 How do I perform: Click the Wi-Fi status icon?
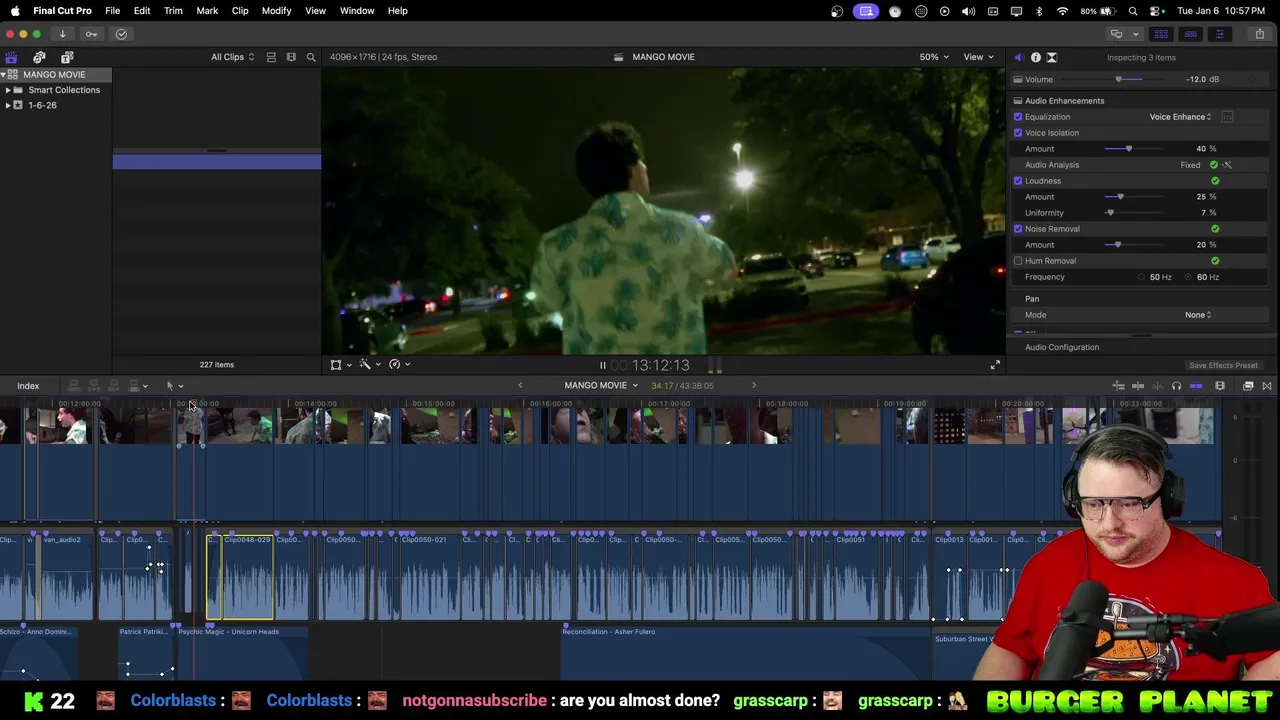(1062, 11)
